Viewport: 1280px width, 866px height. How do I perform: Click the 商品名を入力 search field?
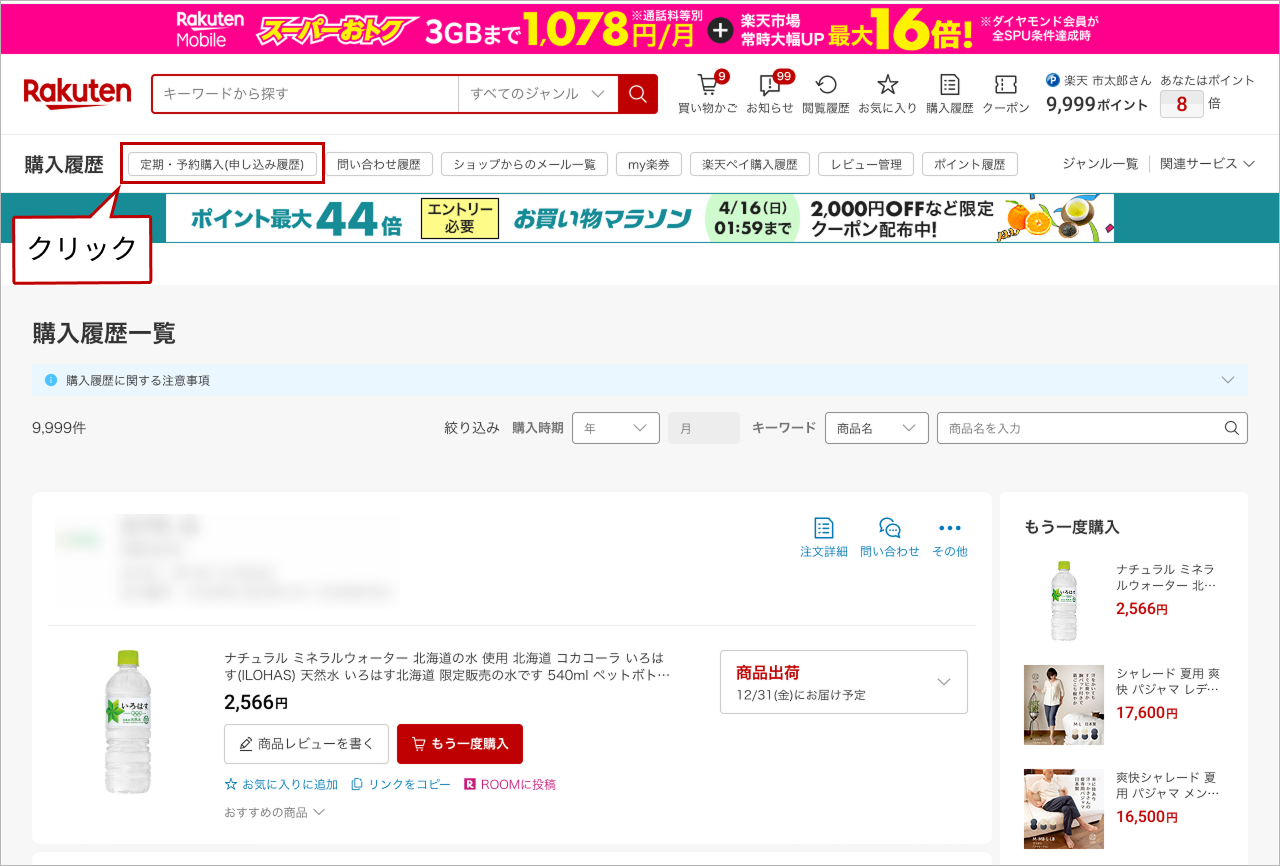point(1080,428)
